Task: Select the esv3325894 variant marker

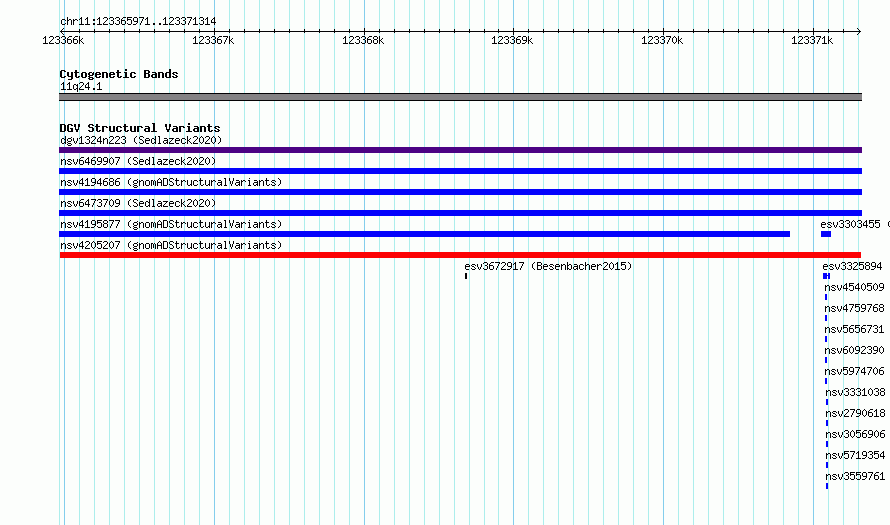Action: tap(826, 276)
